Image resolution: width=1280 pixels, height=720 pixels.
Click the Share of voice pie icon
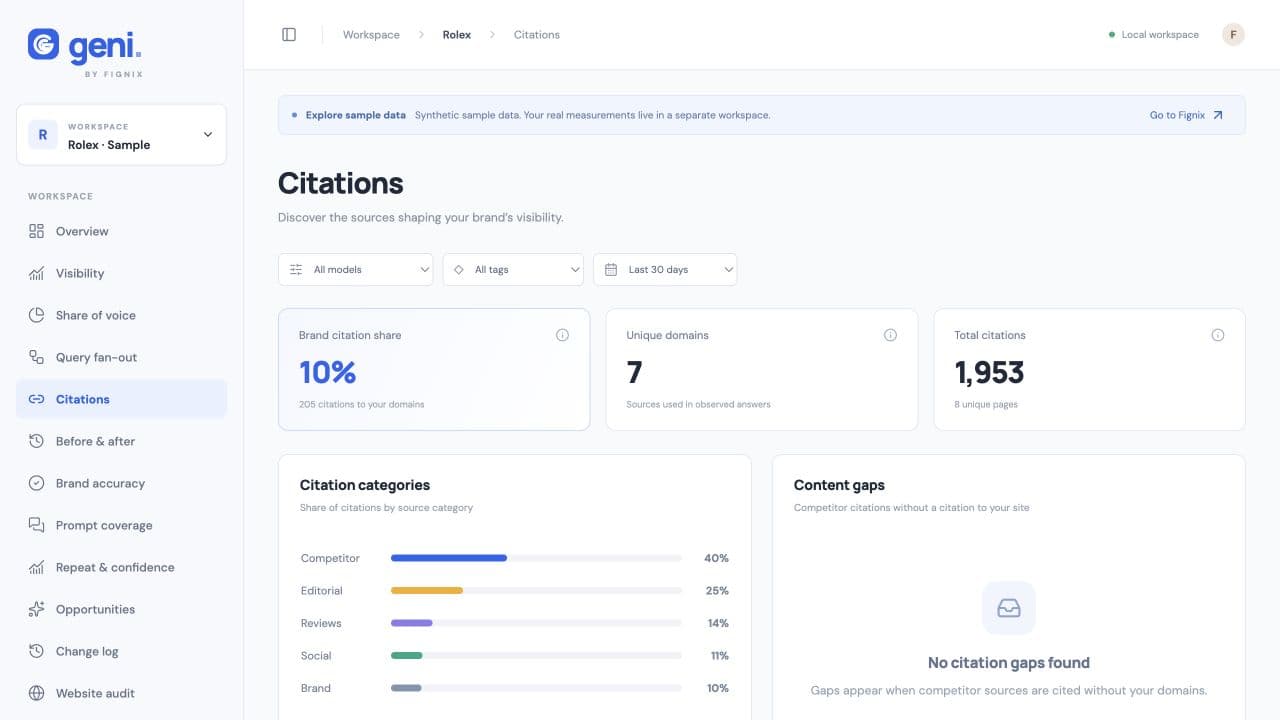pos(37,315)
